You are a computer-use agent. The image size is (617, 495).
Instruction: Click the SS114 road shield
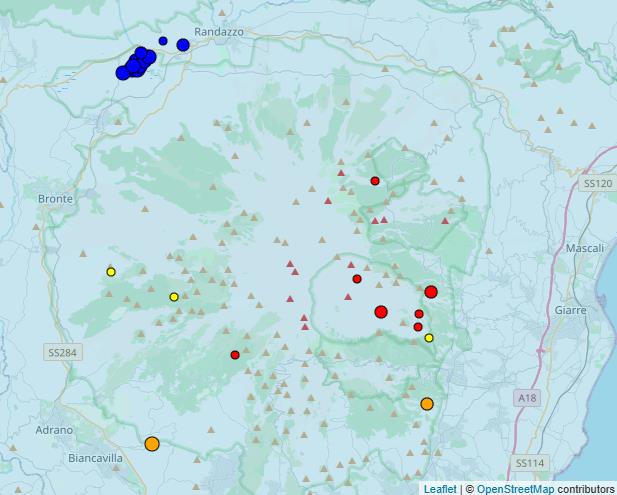pyautogui.click(x=530, y=463)
